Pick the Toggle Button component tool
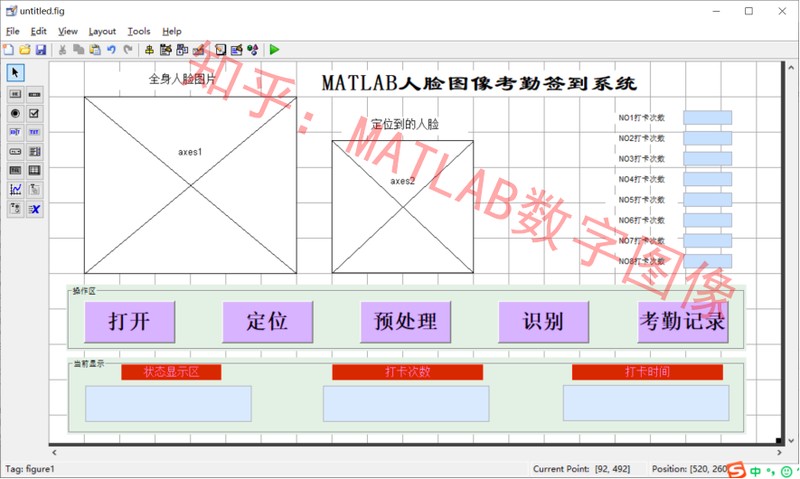The width and height of the screenshot is (800, 479). (15, 170)
